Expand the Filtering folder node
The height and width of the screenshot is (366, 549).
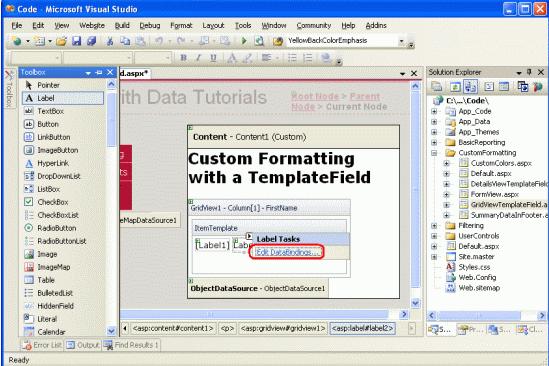(434, 226)
